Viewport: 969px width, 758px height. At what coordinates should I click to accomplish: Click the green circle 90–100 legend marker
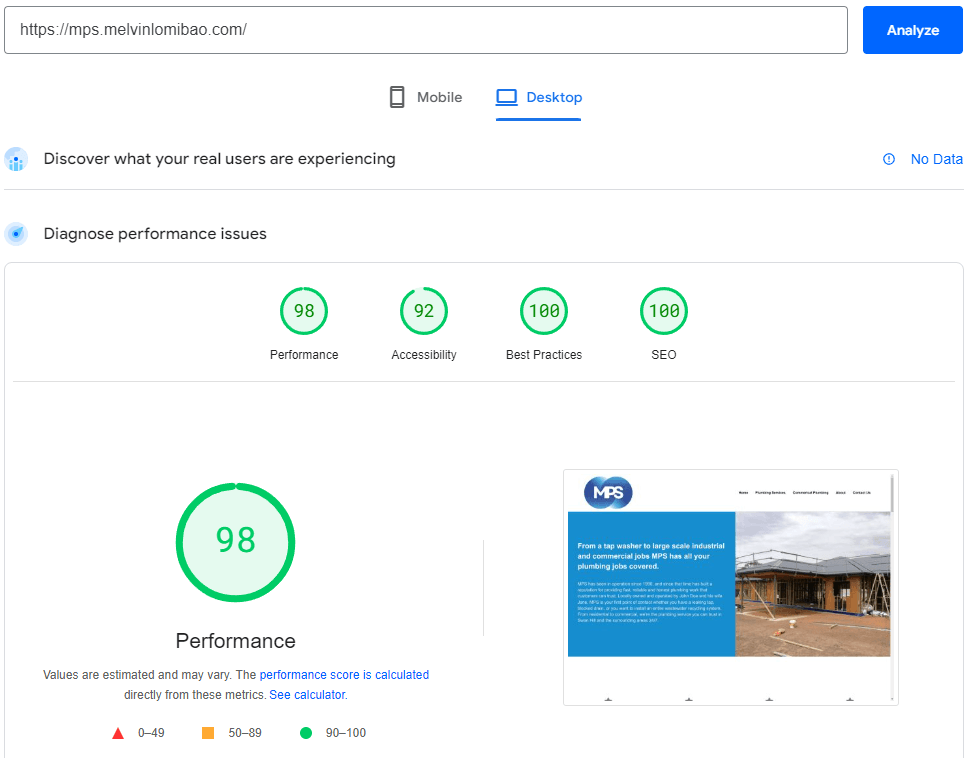[x=306, y=733]
